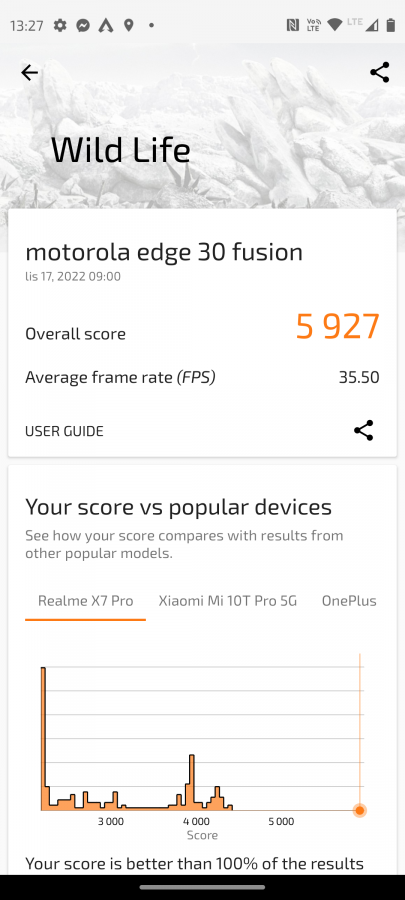Image resolution: width=405 pixels, height=900 pixels.
Task: Tap the Android Auto notification icon
Action: click(106, 25)
